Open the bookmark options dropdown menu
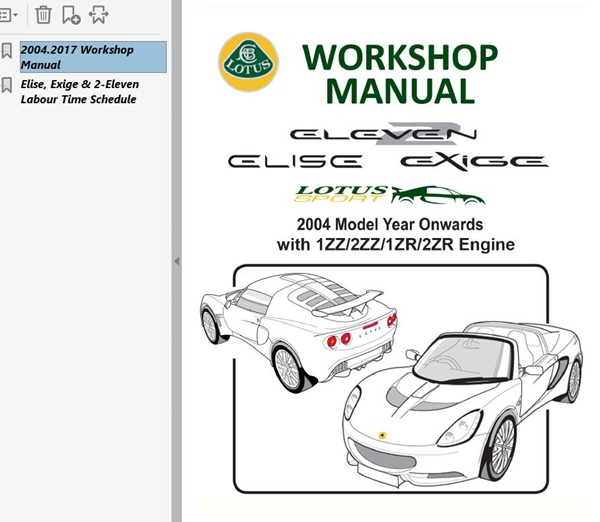Viewport: 600px width, 522px height. (x=8, y=15)
